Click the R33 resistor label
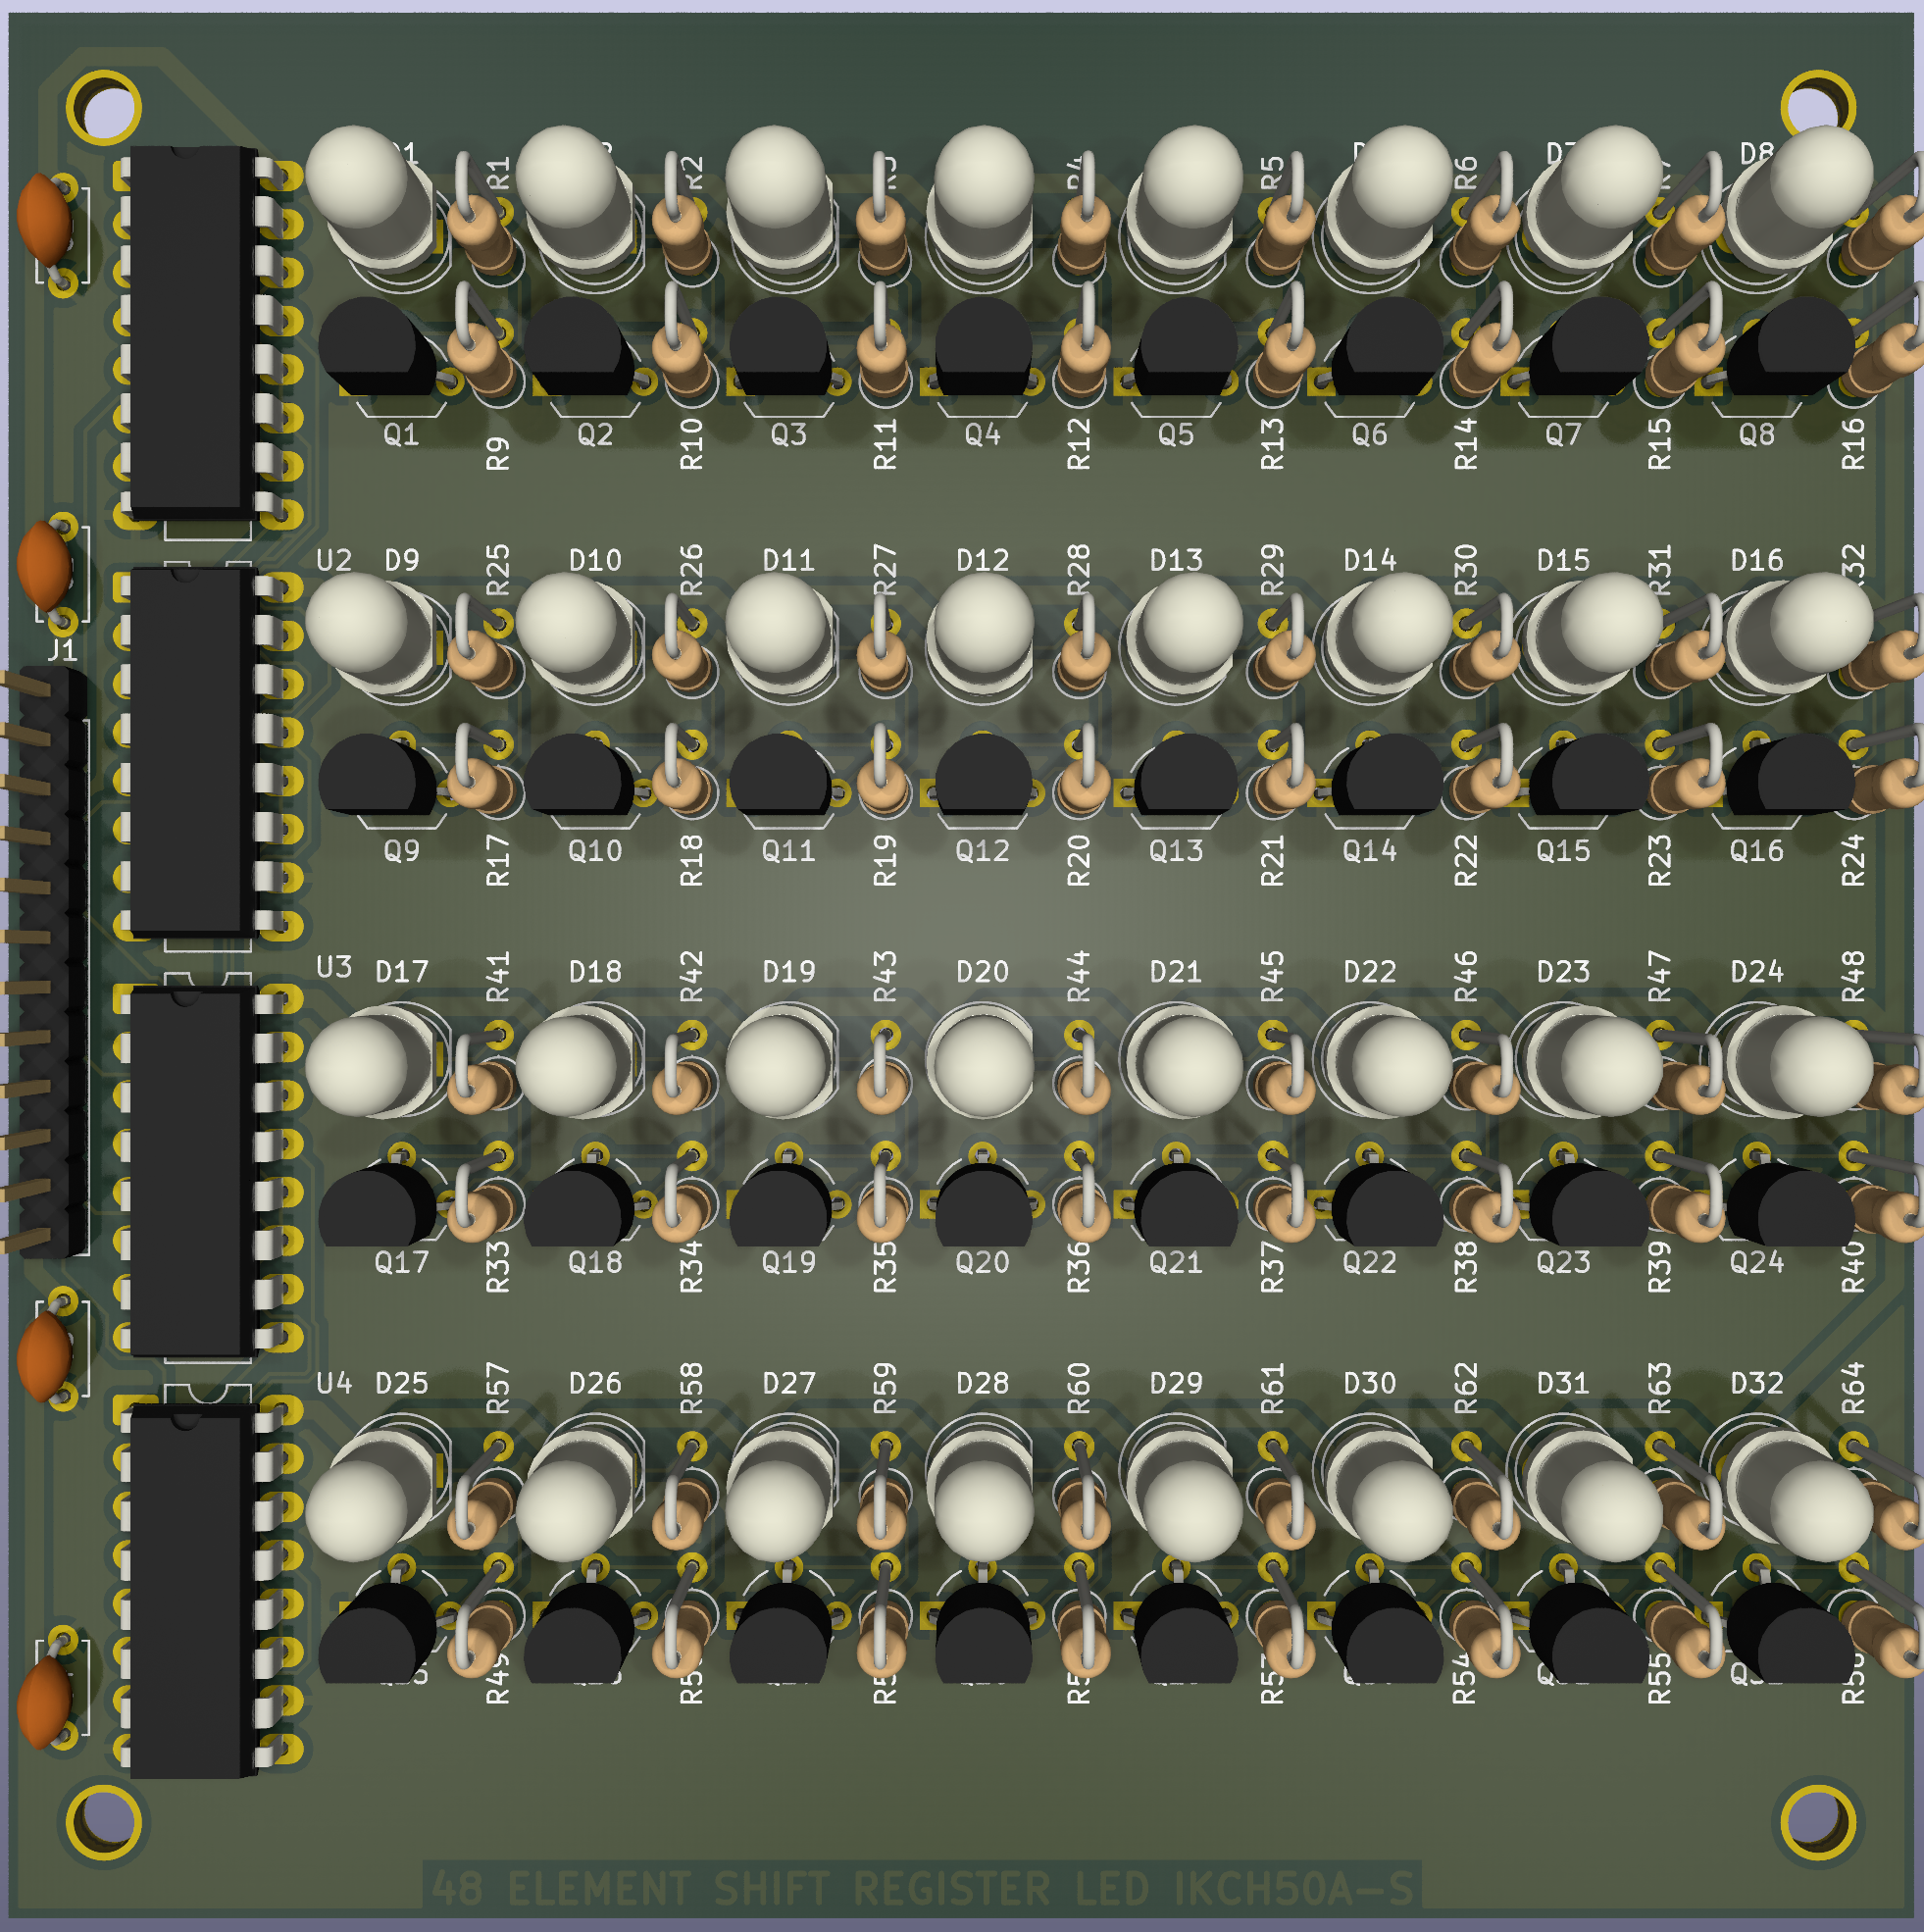This screenshot has width=1924, height=1932. (x=497, y=1267)
